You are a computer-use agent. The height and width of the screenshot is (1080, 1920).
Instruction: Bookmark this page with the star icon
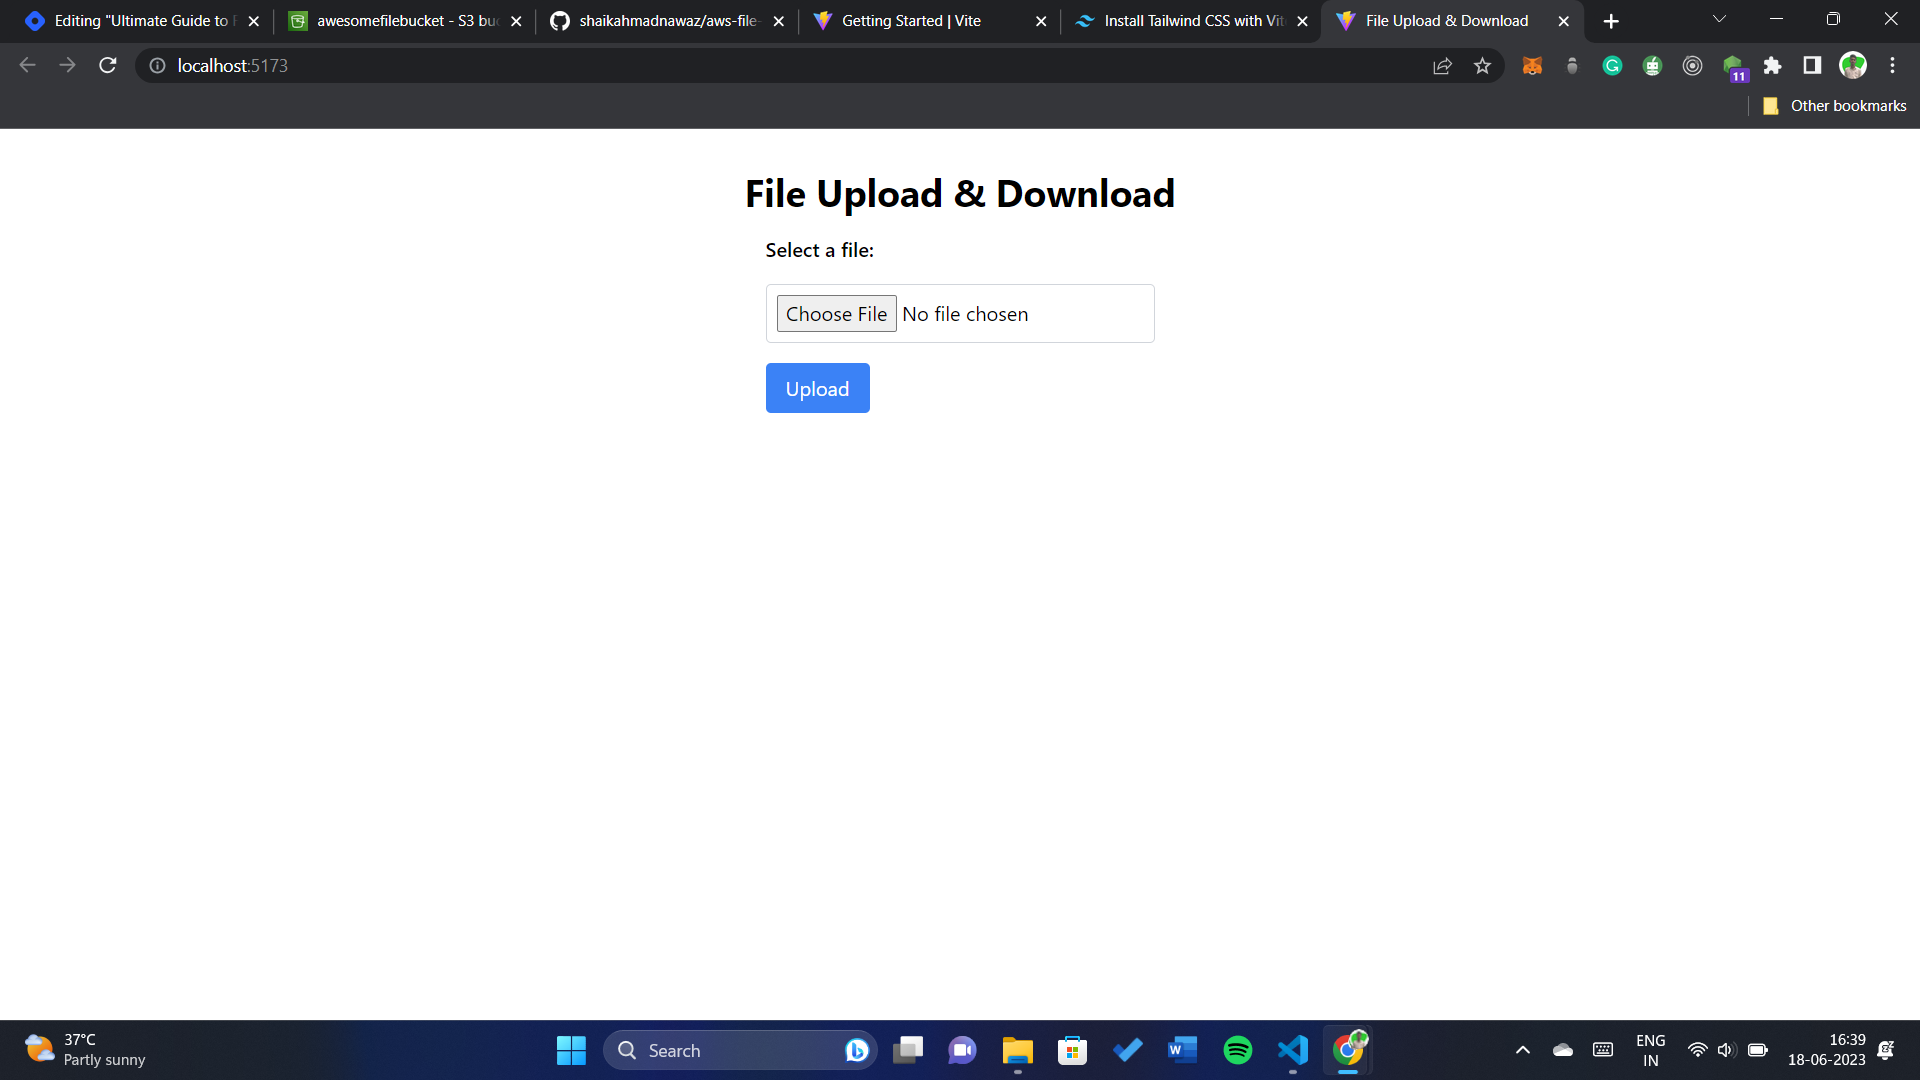point(1482,66)
